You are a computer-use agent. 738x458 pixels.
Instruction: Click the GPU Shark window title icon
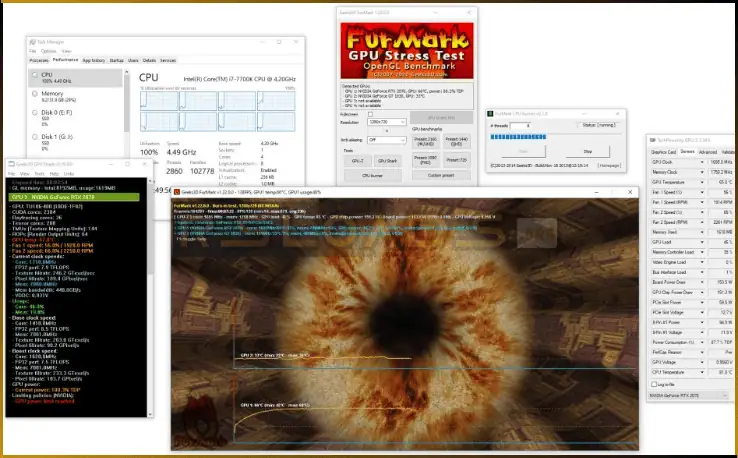(x=11, y=164)
